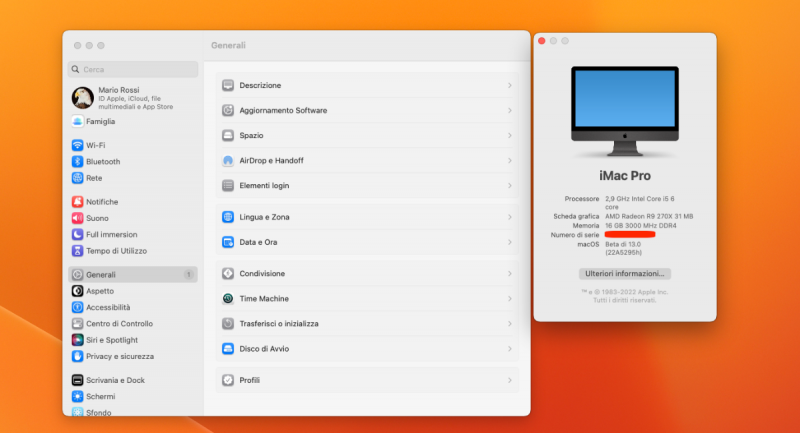This screenshot has height=433, width=800.
Task: Open Full immersion moon icon
Action: coord(77,235)
